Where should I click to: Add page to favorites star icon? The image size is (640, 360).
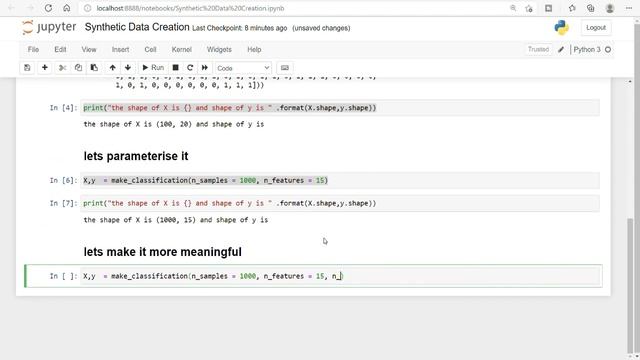pos(529,8)
